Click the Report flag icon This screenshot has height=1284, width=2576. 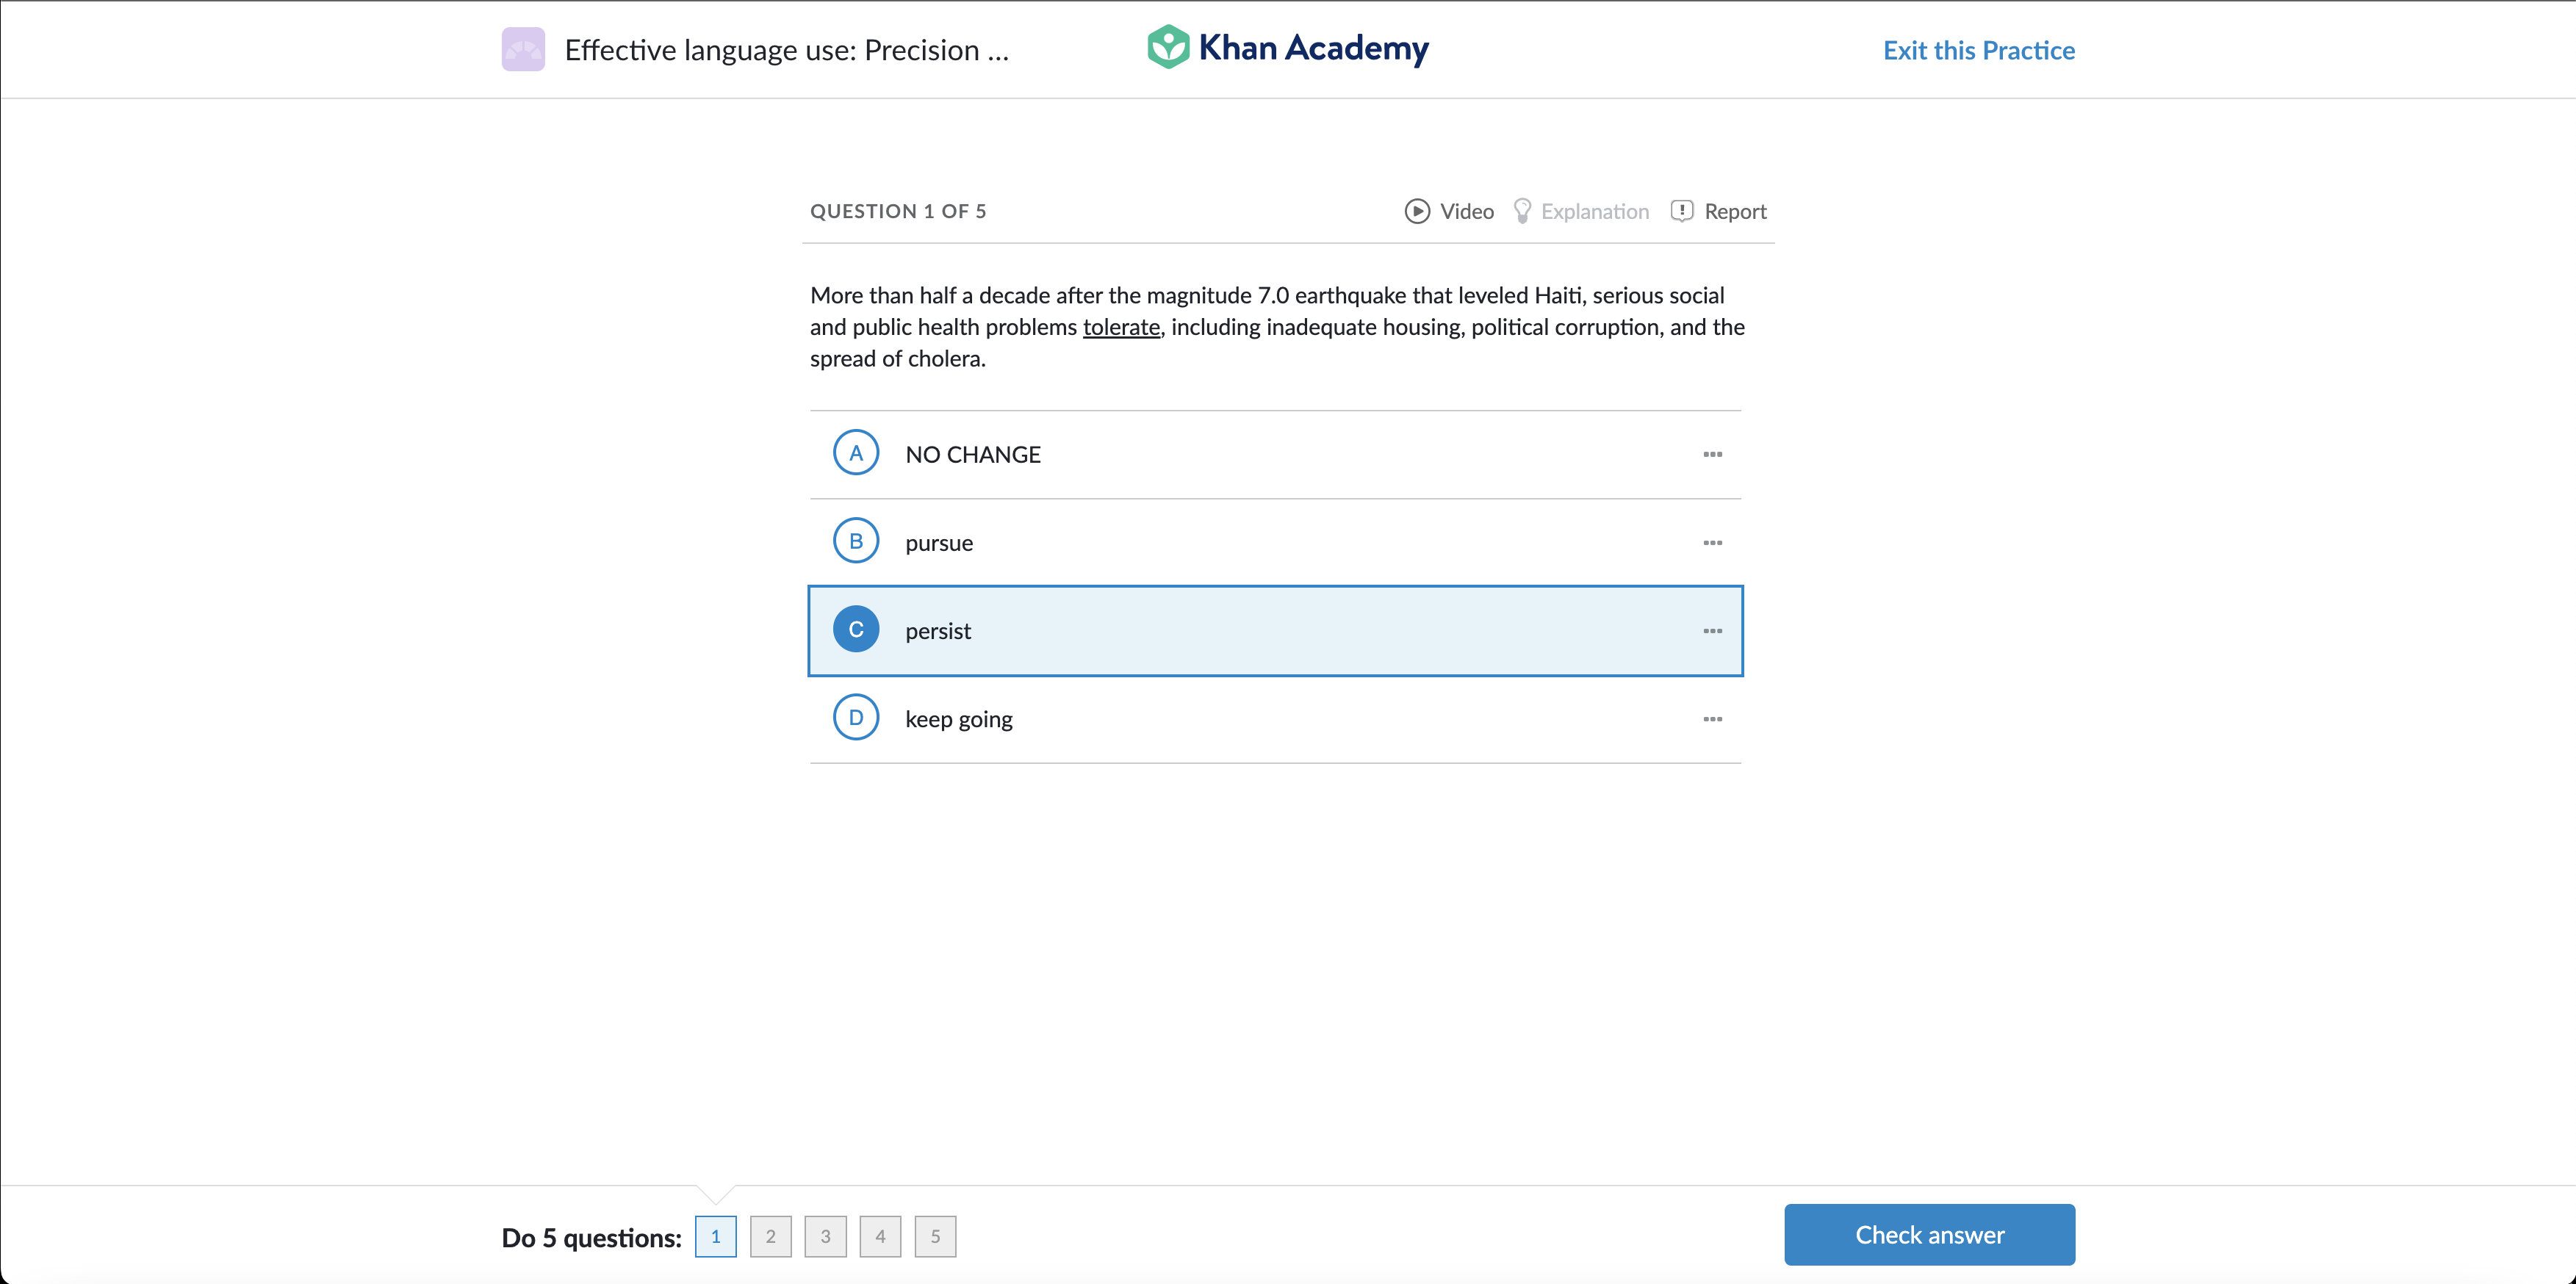click(x=1682, y=211)
